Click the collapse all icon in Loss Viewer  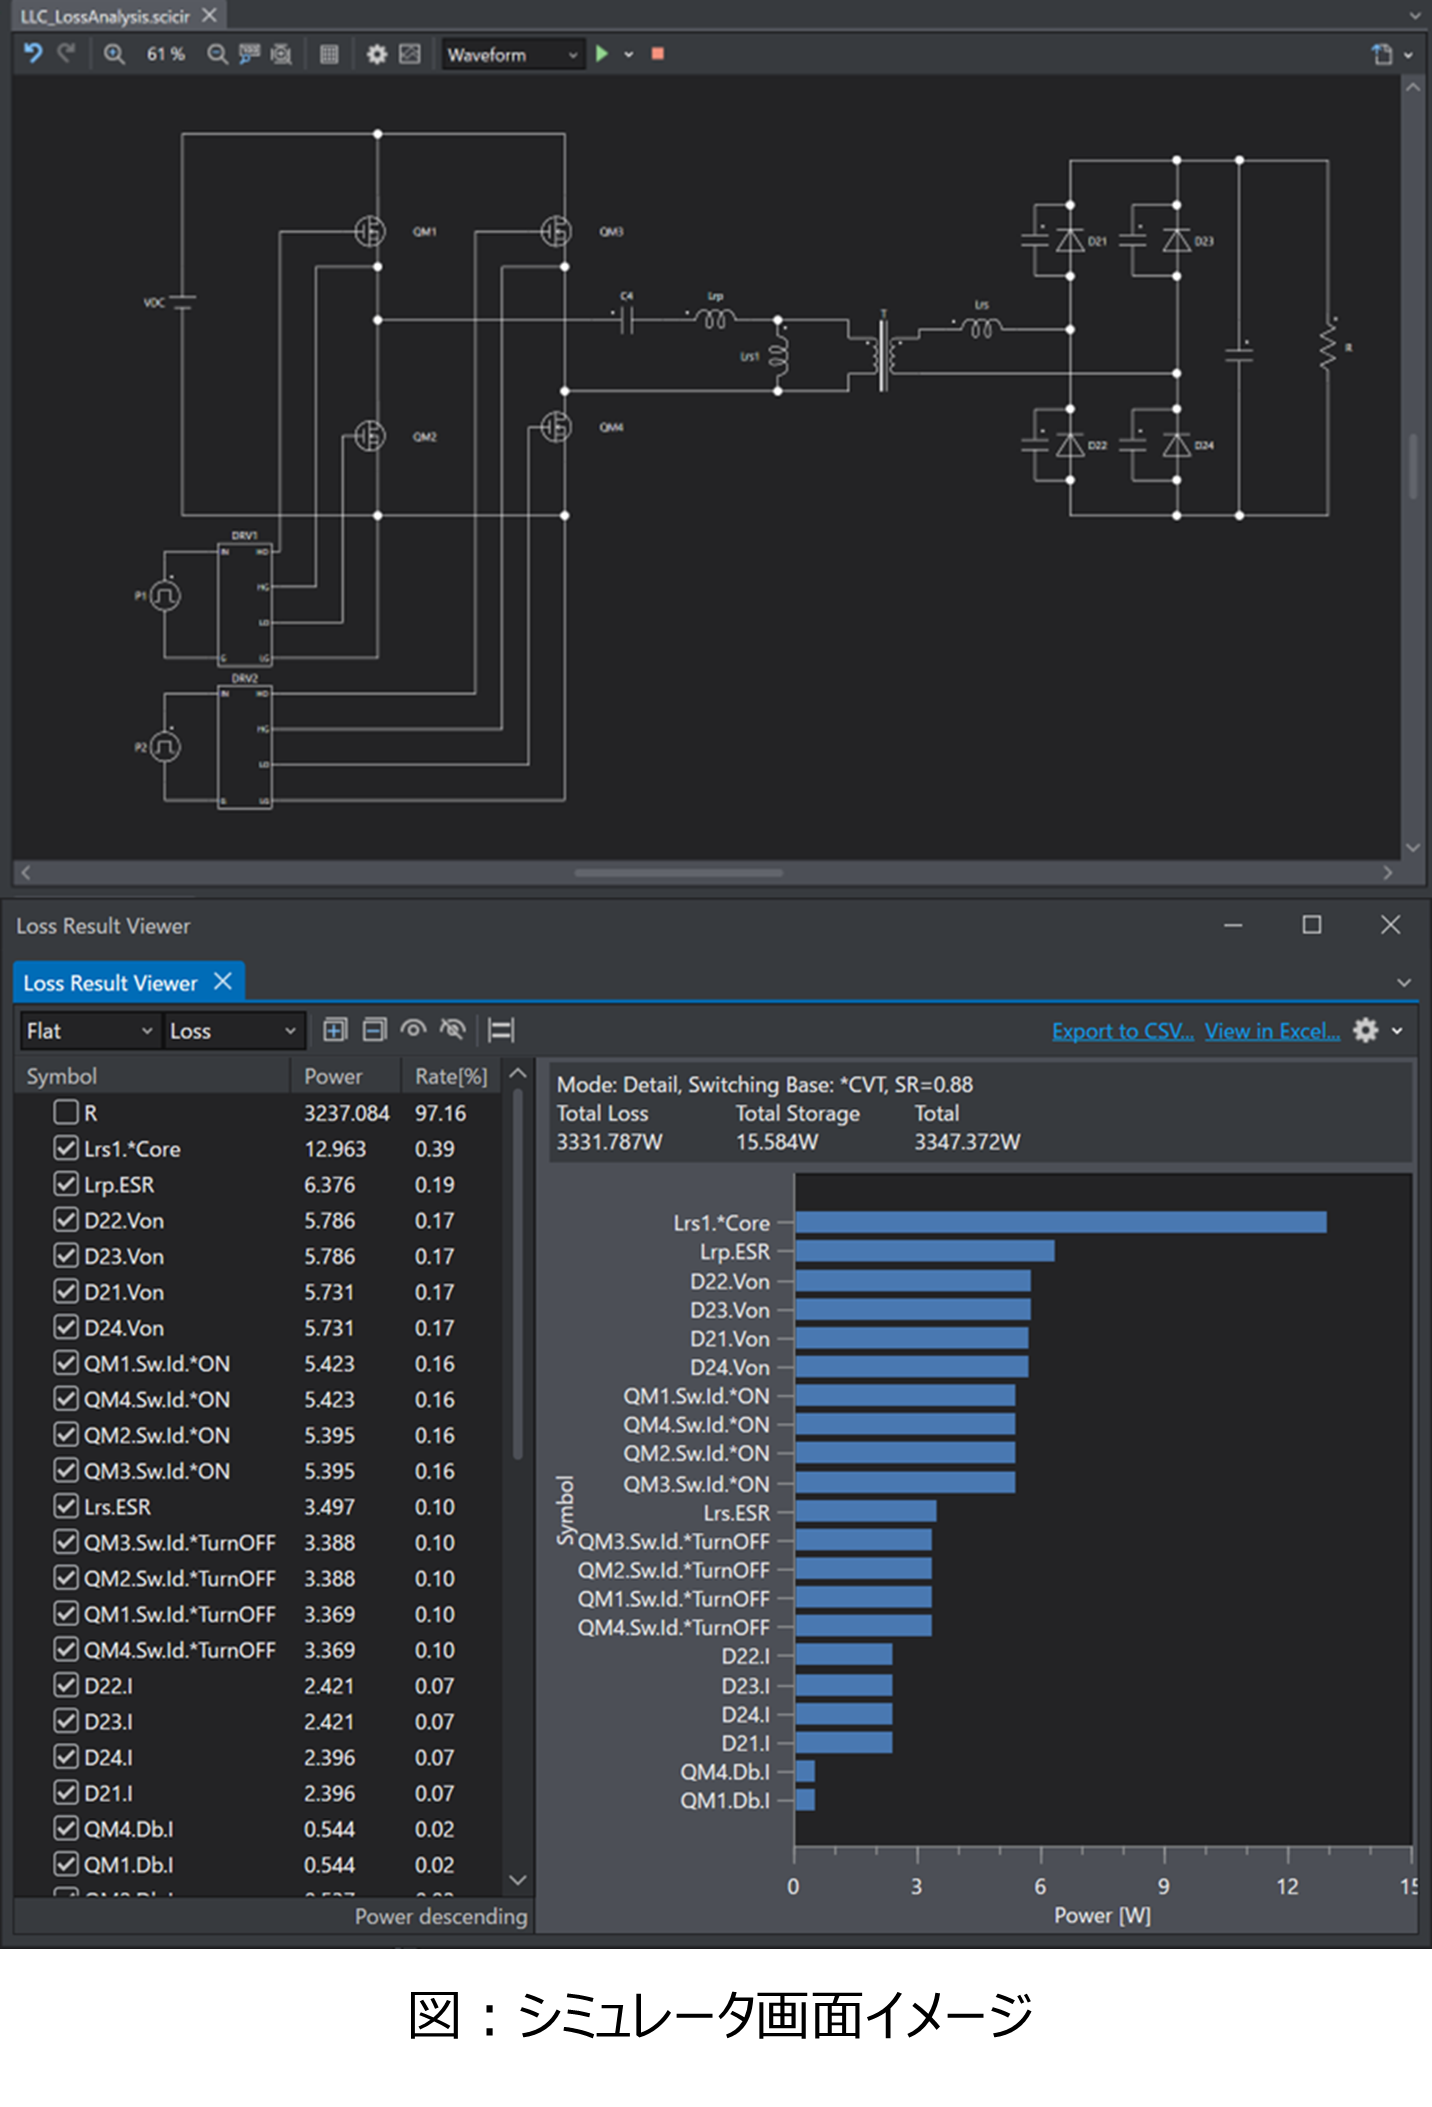coord(374,1030)
